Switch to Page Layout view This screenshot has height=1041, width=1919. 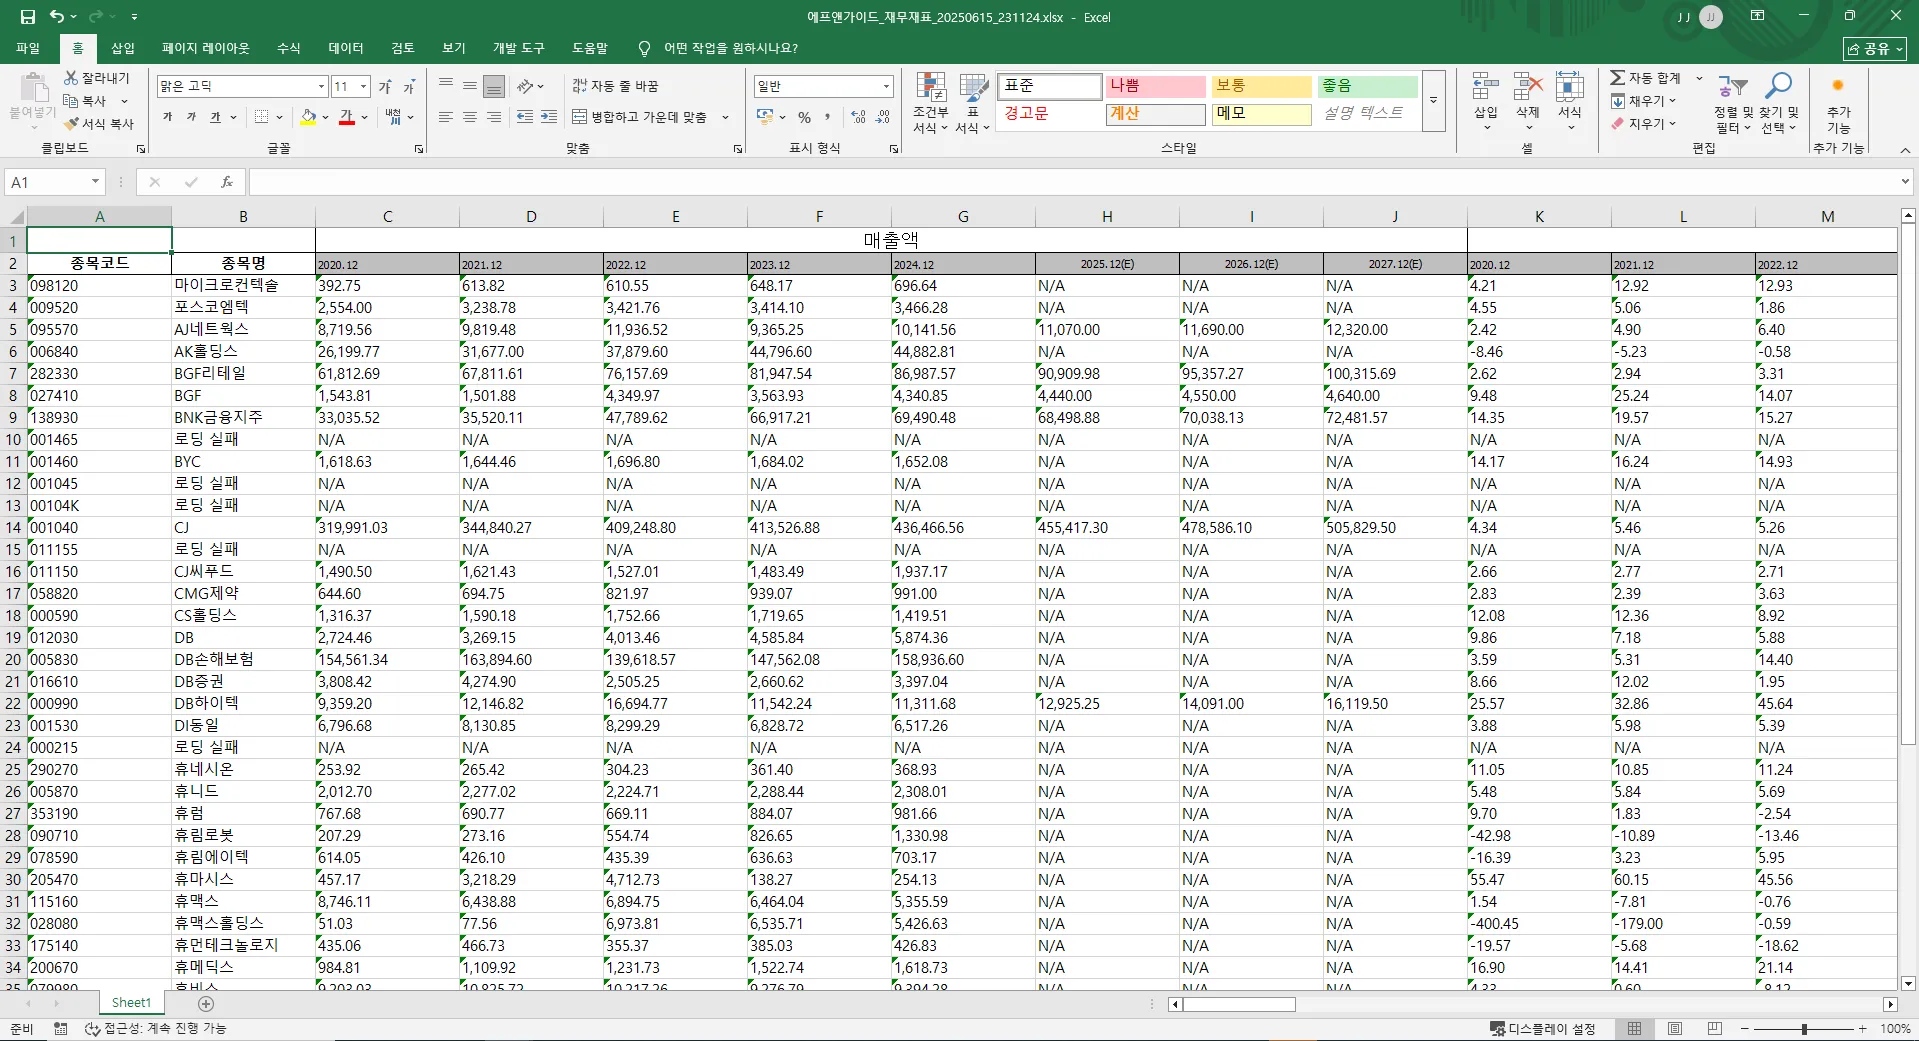pos(1675,1029)
